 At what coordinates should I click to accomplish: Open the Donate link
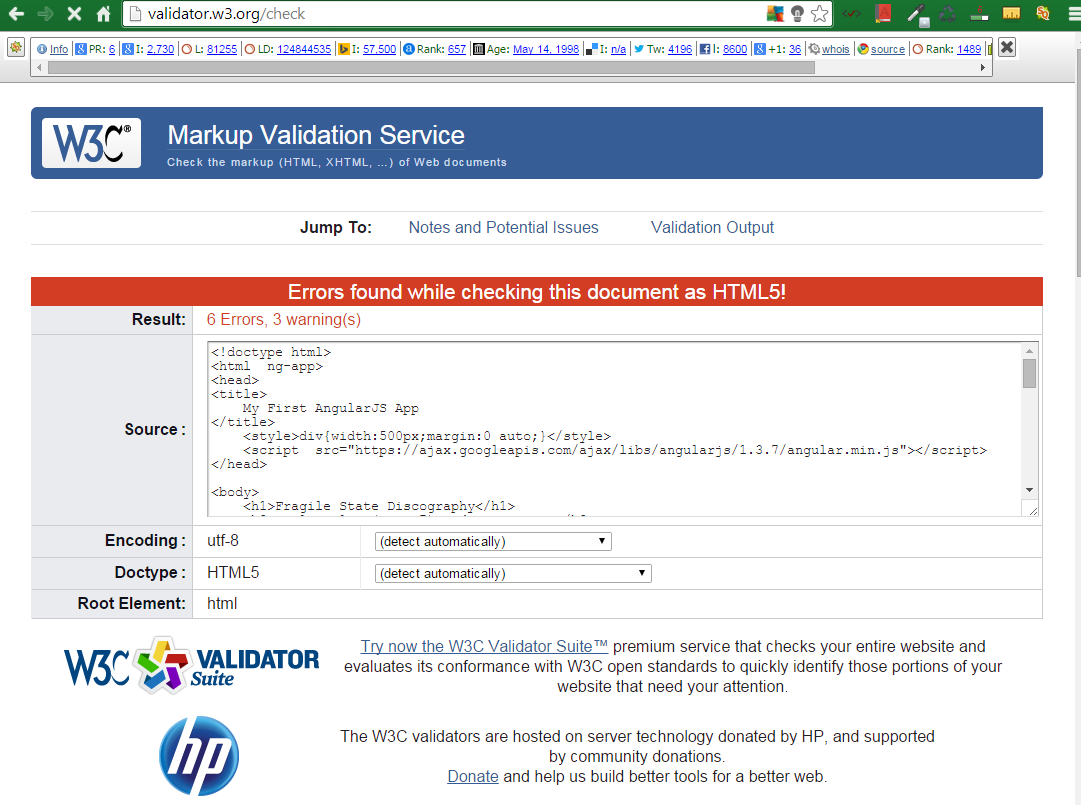pos(473,777)
